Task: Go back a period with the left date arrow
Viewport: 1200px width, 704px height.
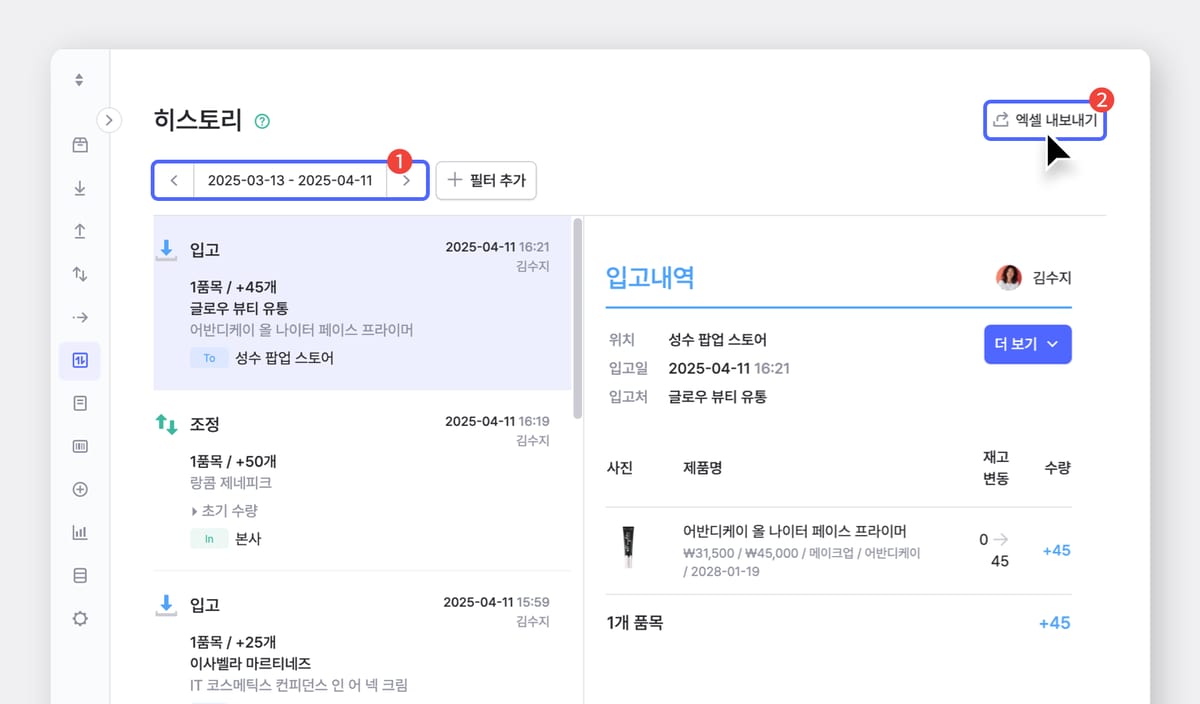Action: pos(173,180)
